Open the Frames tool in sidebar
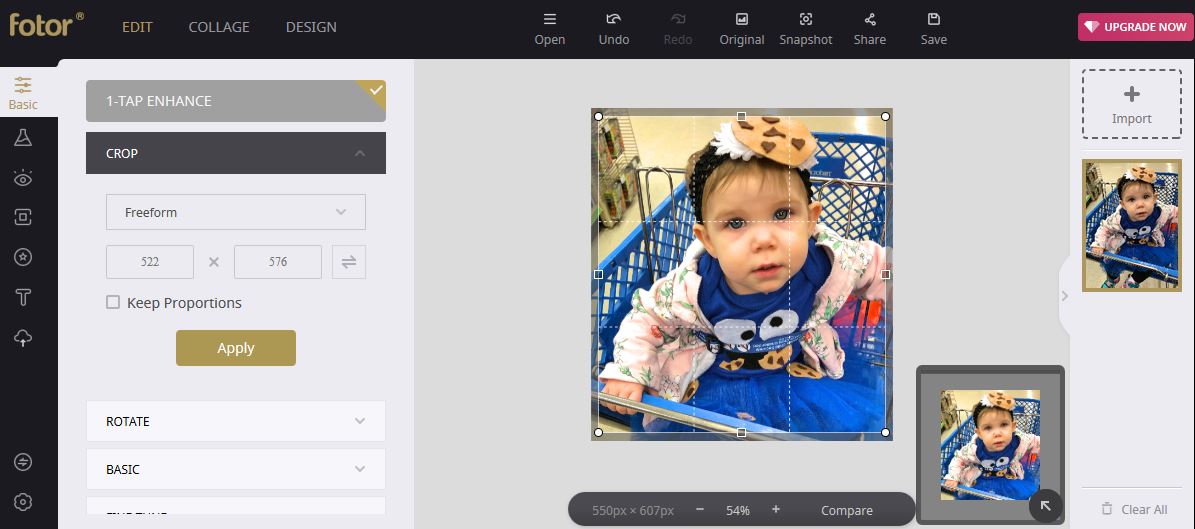1195x529 pixels. pyautogui.click(x=23, y=217)
